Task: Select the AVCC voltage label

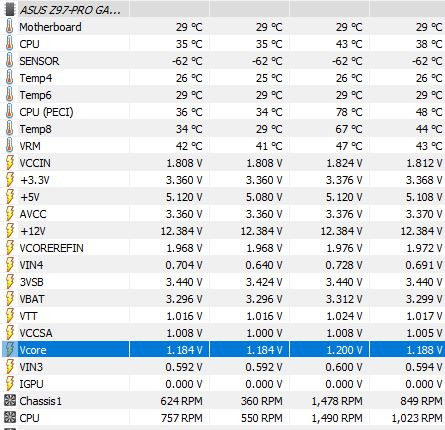Action: 33,214
